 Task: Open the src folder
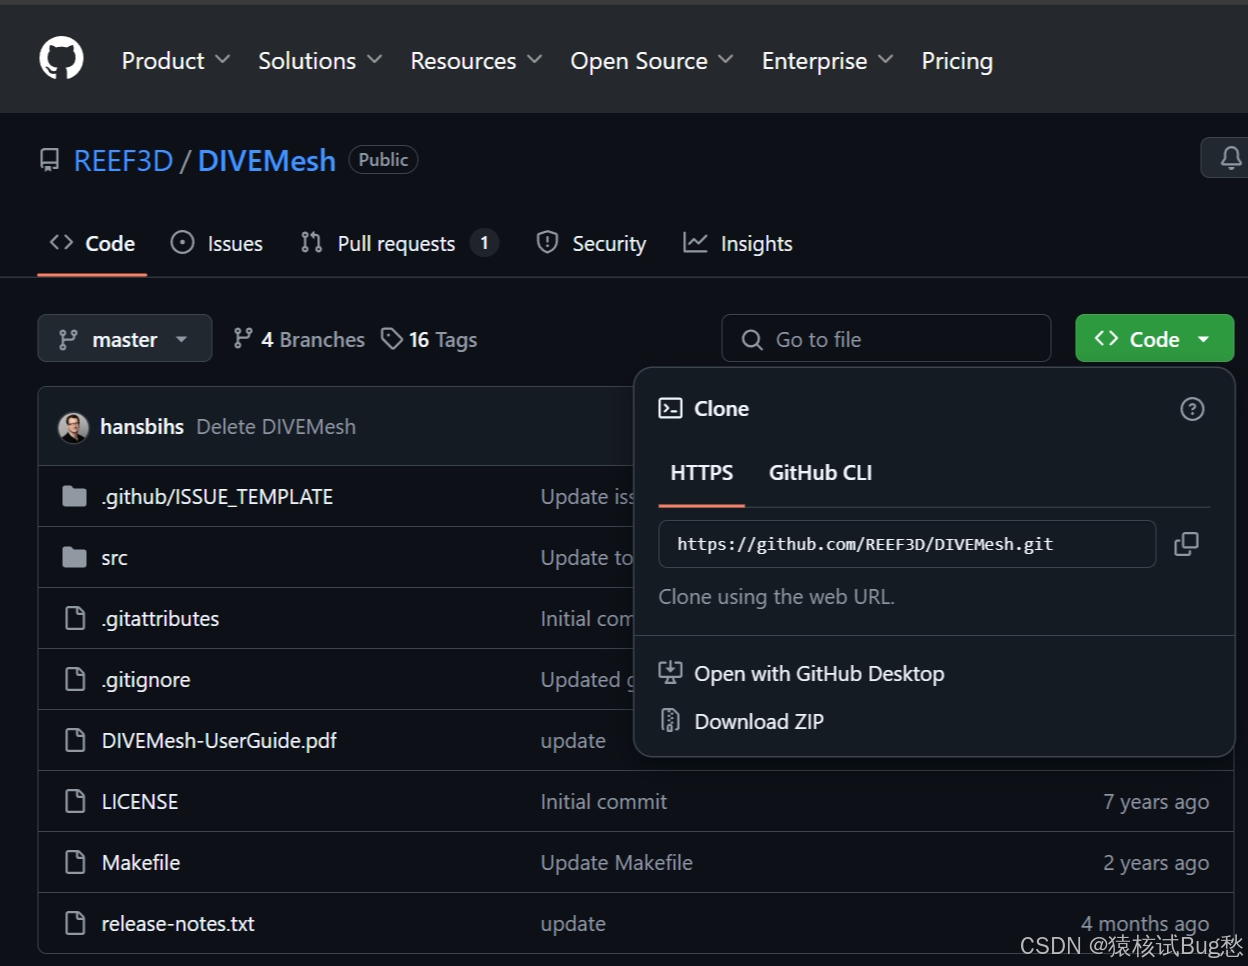pos(114,558)
